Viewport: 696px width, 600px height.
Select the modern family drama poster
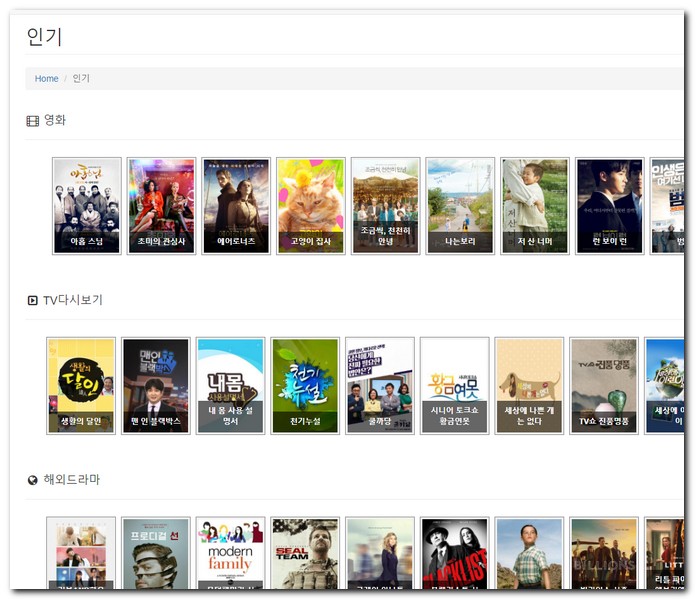pos(230,553)
